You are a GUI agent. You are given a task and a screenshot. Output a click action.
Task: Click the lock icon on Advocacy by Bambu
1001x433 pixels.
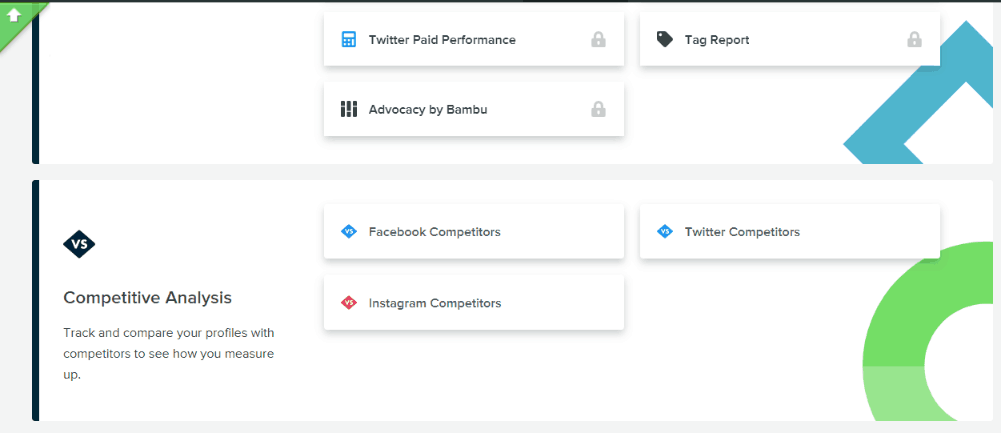598,109
